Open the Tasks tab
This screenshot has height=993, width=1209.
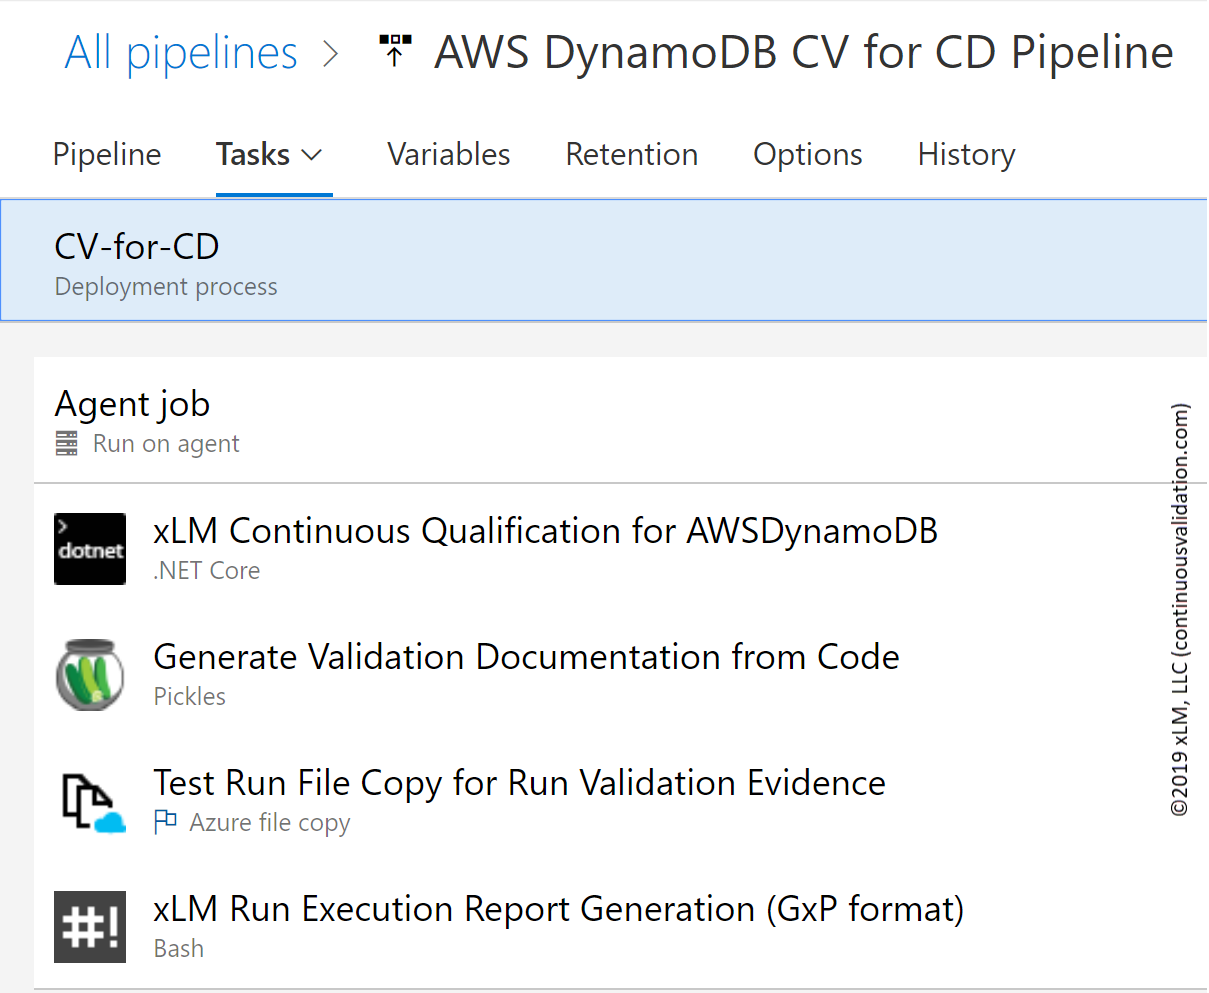pyautogui.click(x=253, y=154)
